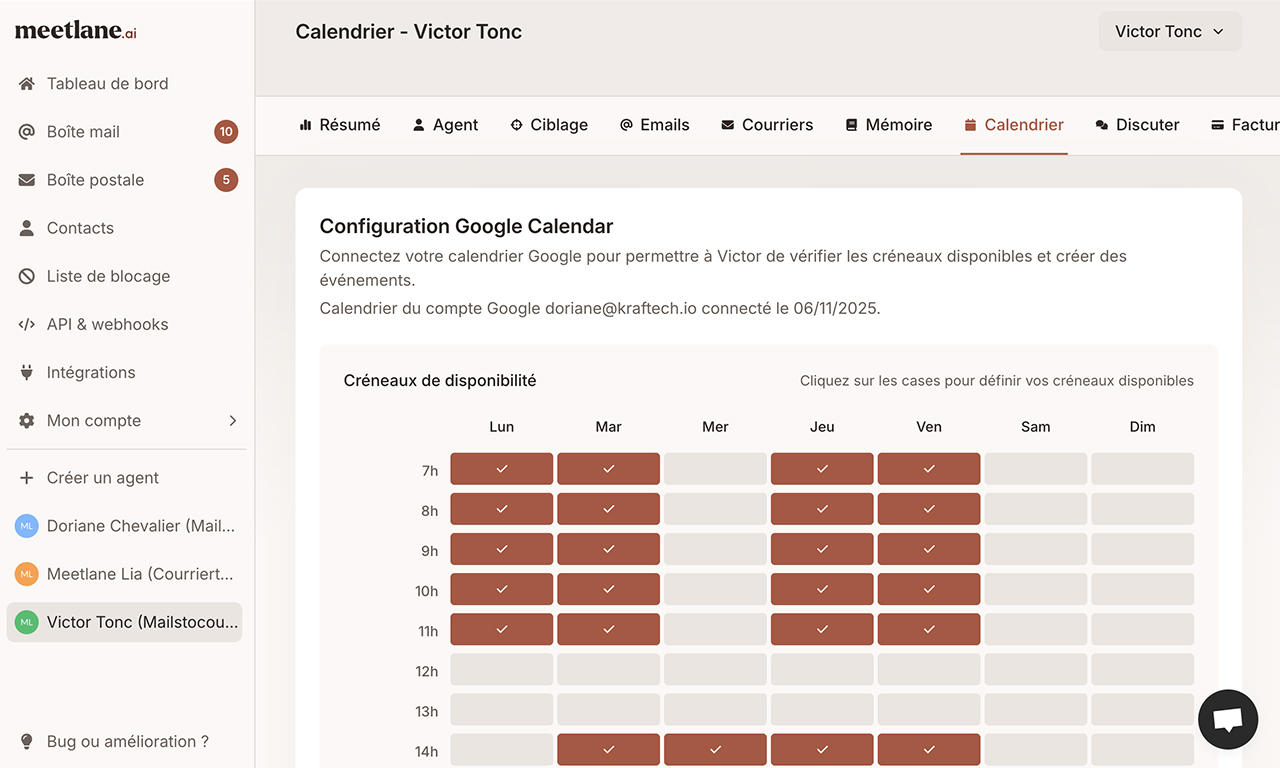The height and width of the screenshot is (768, 1280).
Task: Select the Boîte postale envelope icon
Action: pyautogui.click(x=26, y=180)
